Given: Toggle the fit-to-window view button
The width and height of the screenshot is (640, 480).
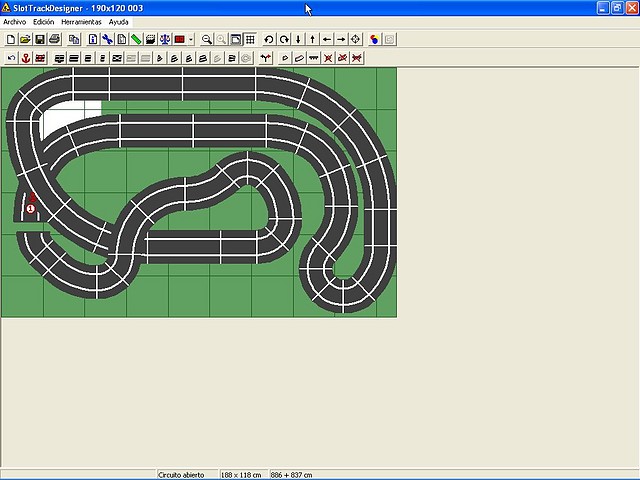Looking at the screenshot, I should click(x=236, y=39).
